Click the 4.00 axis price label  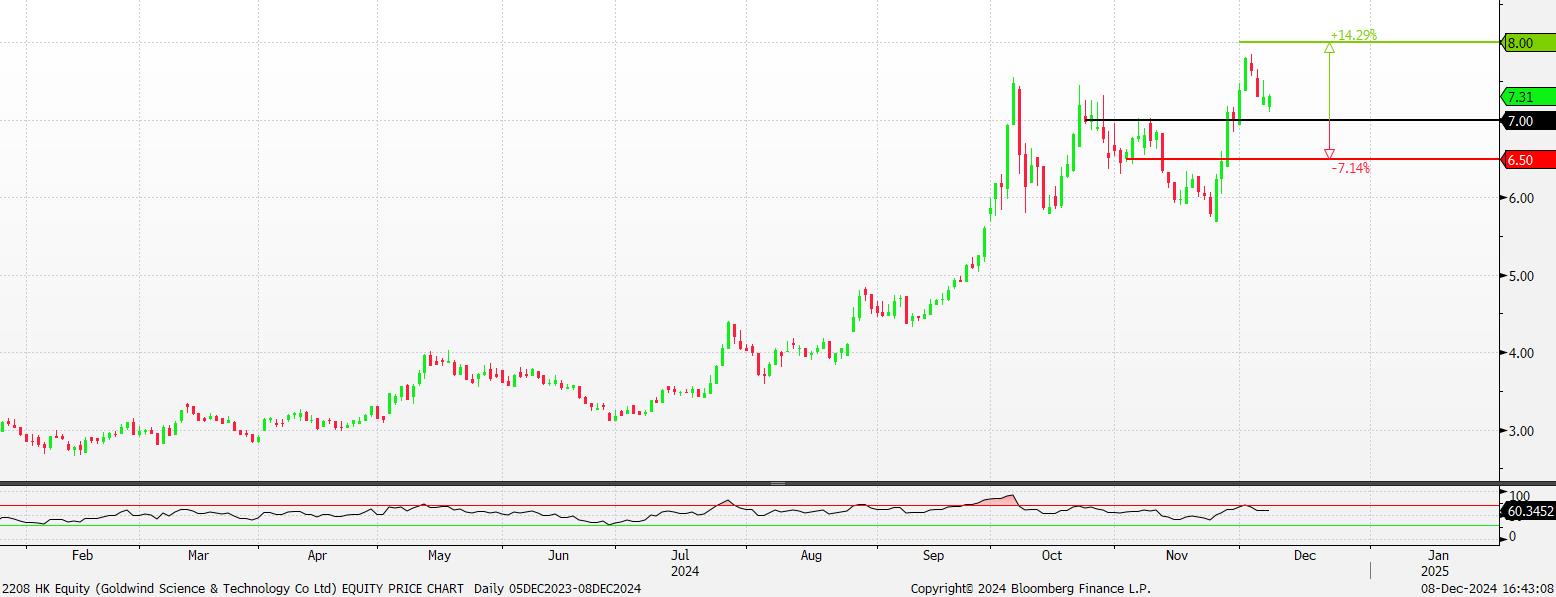pyautogui.click(x=1520, y=353)
